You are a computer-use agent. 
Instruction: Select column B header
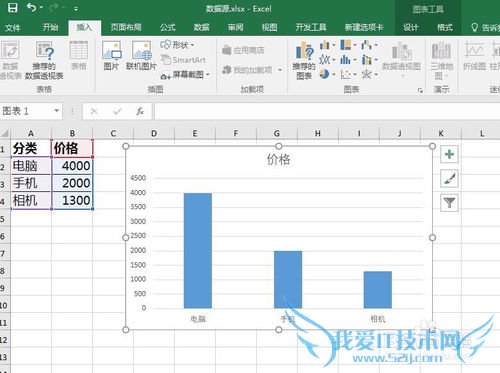coord(72,134)
